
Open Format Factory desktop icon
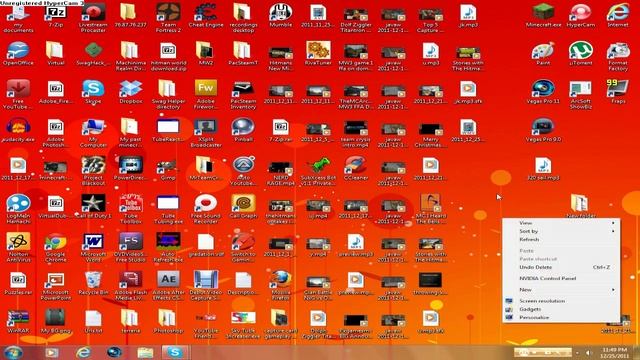coord(618,51)
